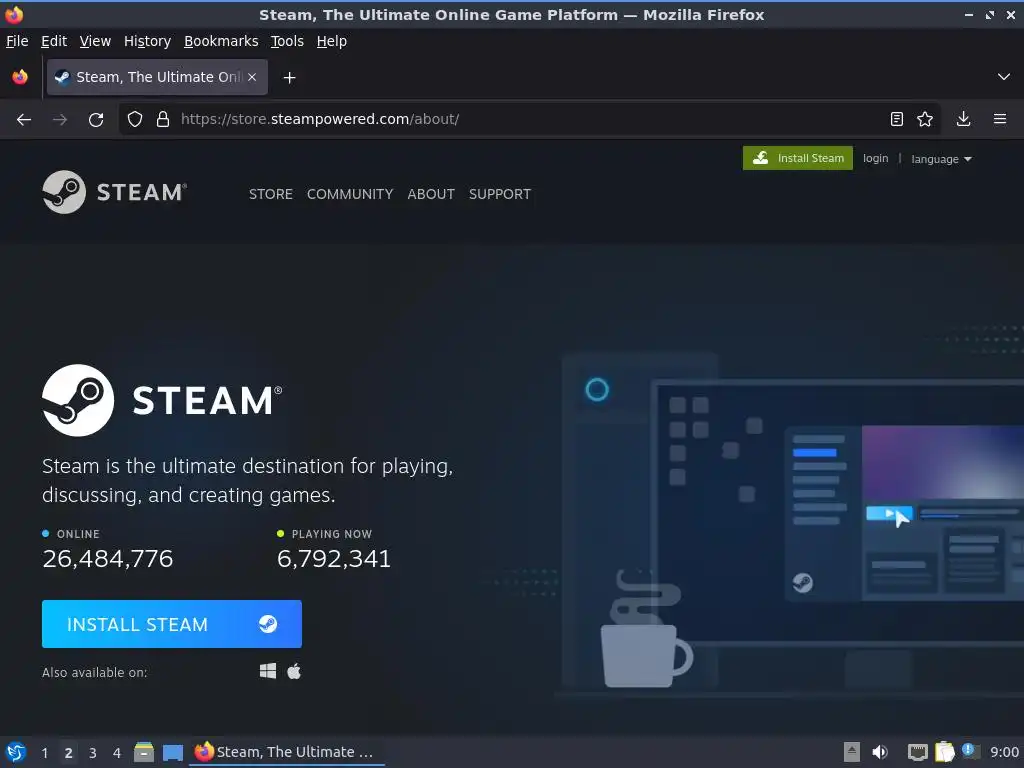Click the removable media eject tray icon
Screen dimensions: 1024x768
coord(852,752)
